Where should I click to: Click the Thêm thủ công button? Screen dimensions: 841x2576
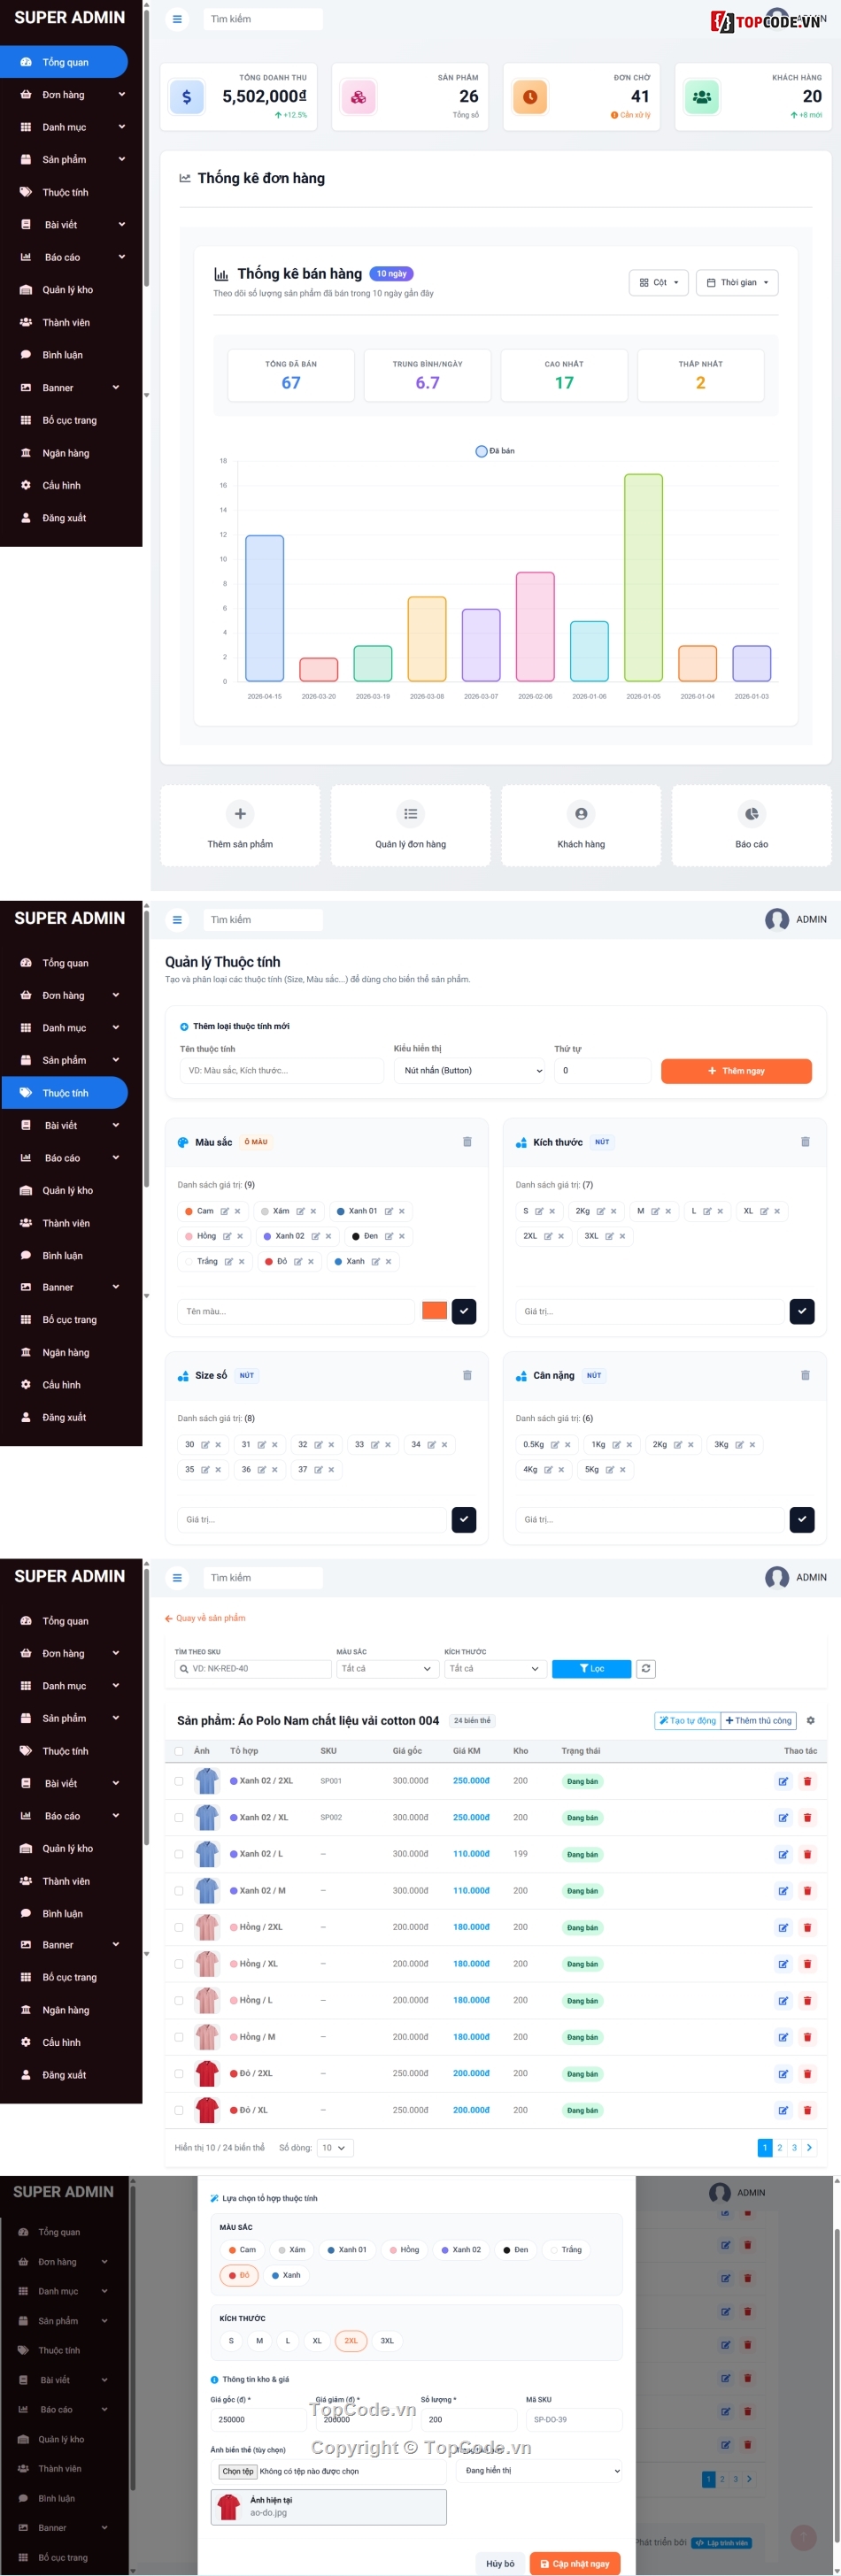coord(758,1720)
